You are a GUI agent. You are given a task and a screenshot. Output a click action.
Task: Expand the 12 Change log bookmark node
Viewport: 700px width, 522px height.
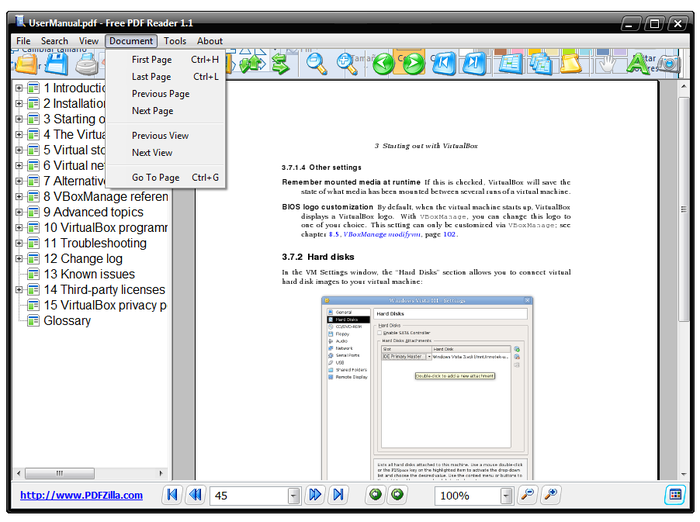click(19, 259)
